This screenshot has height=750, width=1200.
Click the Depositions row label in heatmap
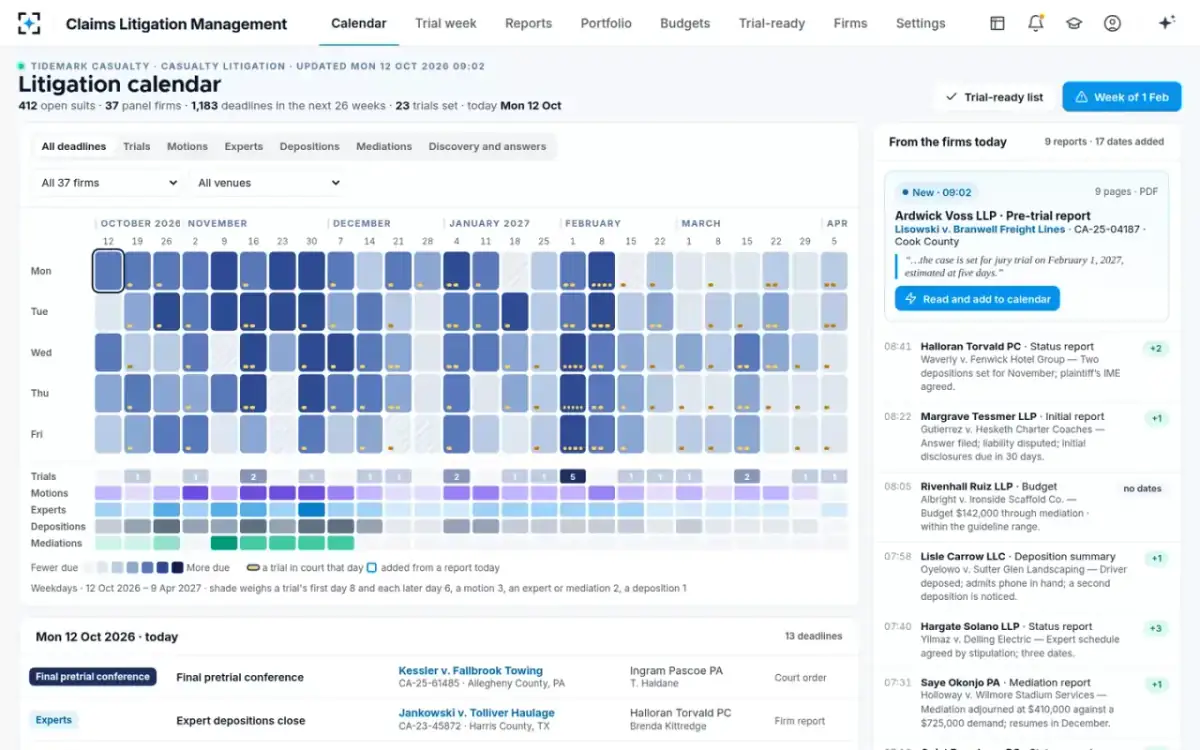[x=58, y=526]
